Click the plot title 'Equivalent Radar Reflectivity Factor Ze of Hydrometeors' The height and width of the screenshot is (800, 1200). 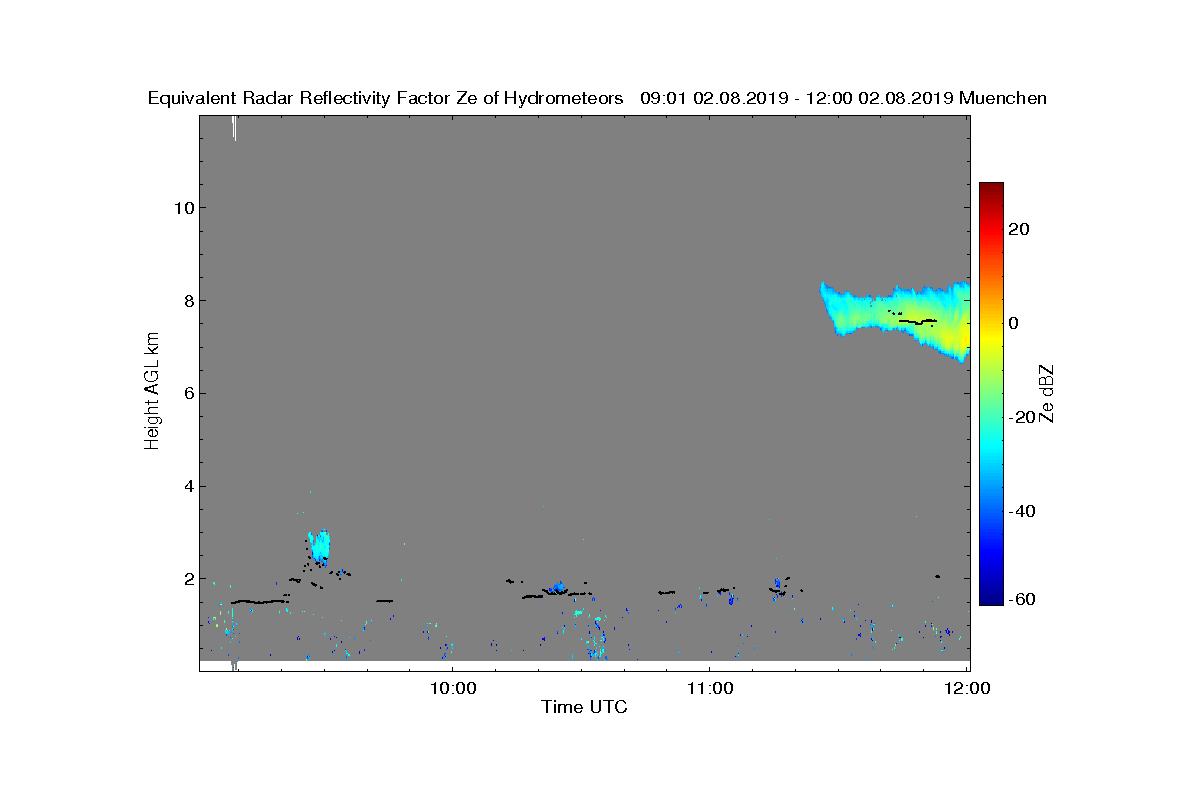(x=386, y=98)
